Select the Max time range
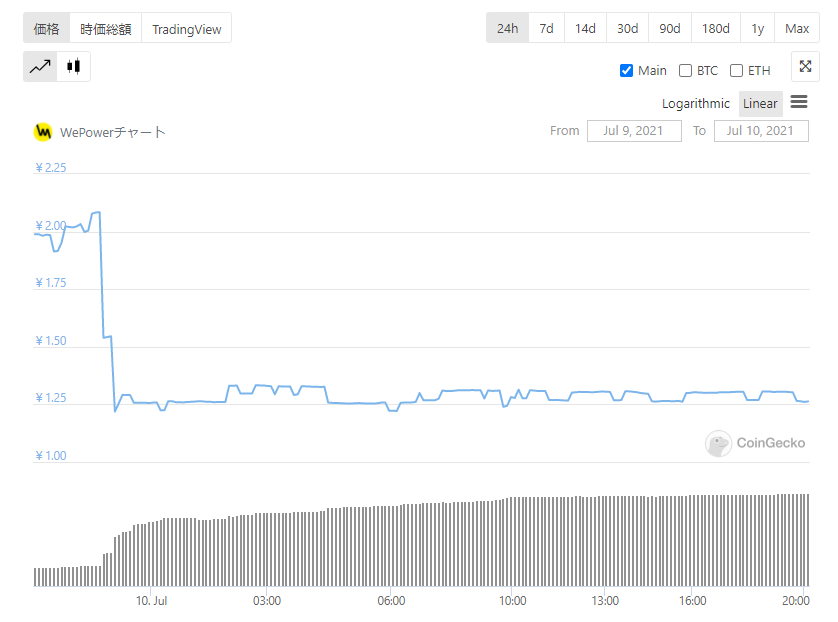 797,28
